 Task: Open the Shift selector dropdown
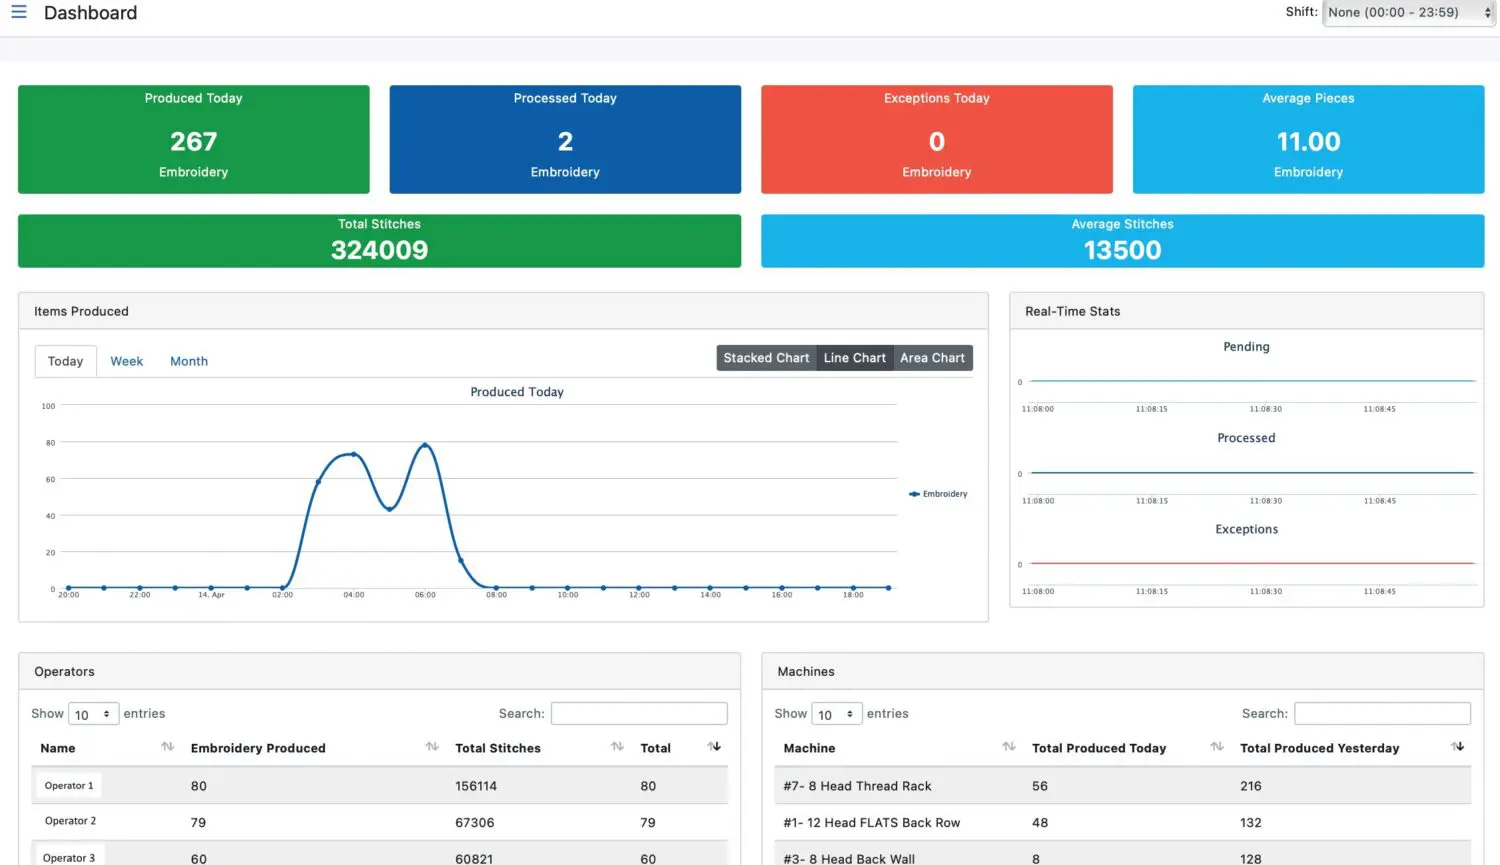click(1407, 12)
